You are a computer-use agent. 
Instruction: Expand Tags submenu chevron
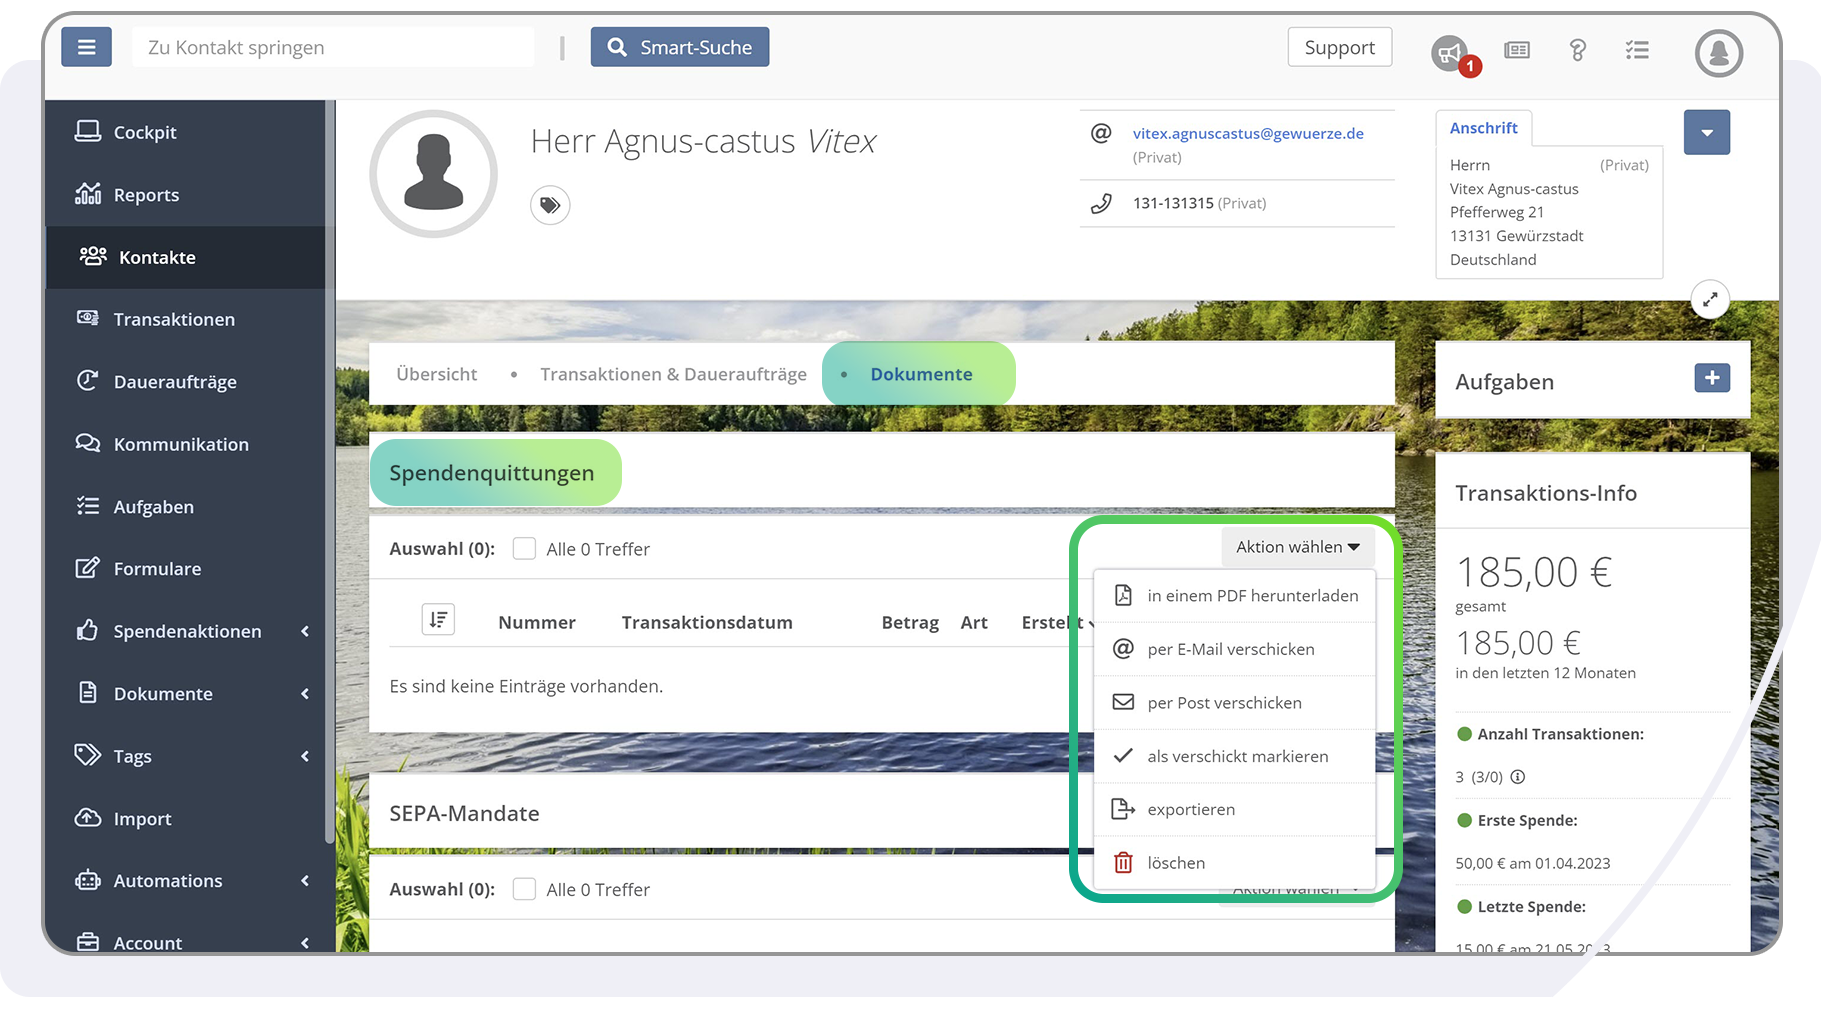305,756
